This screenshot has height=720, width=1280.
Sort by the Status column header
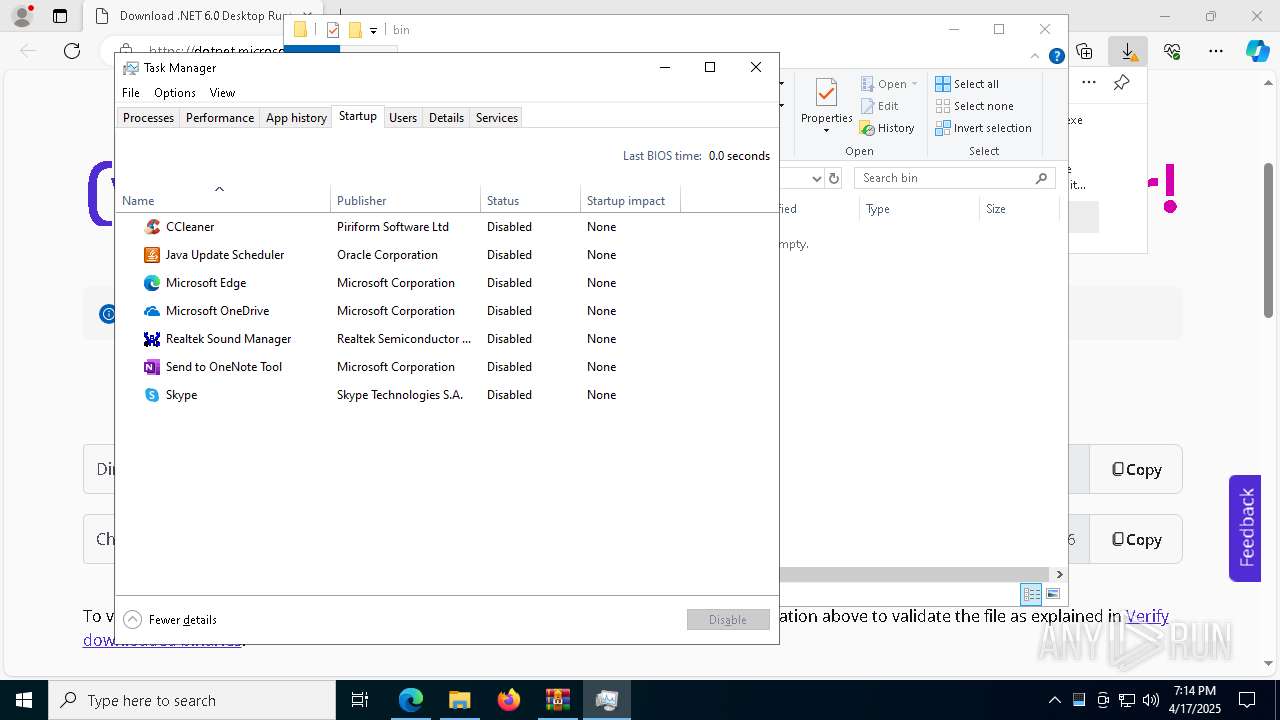tap(530, 198)
